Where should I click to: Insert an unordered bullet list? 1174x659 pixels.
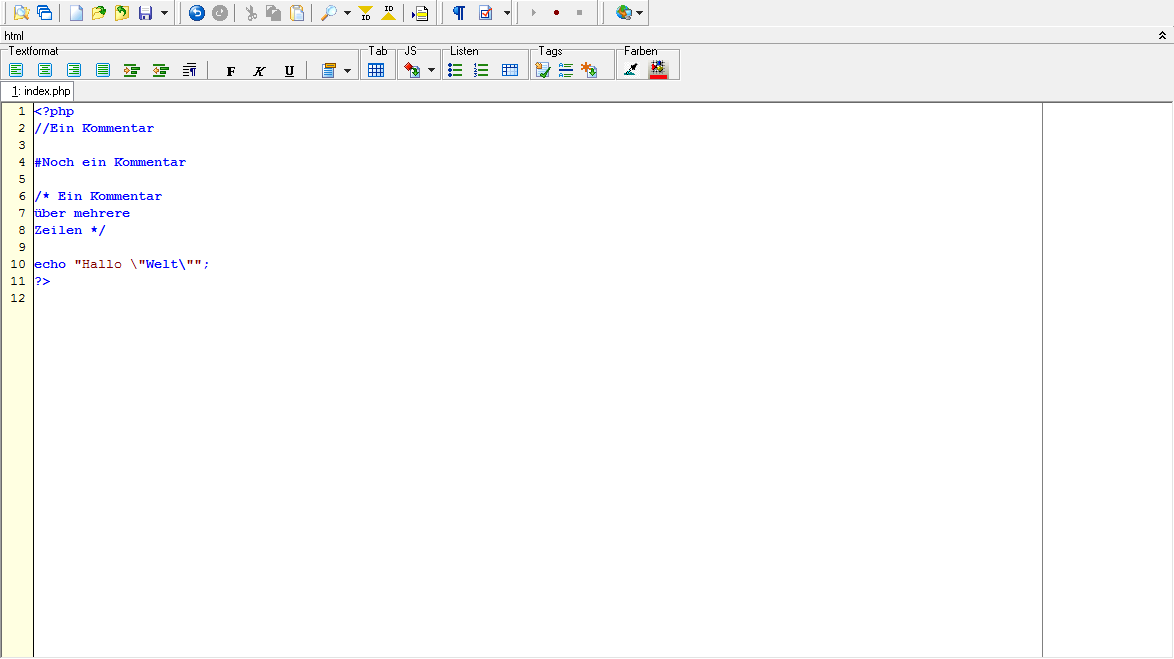point(455,70)
